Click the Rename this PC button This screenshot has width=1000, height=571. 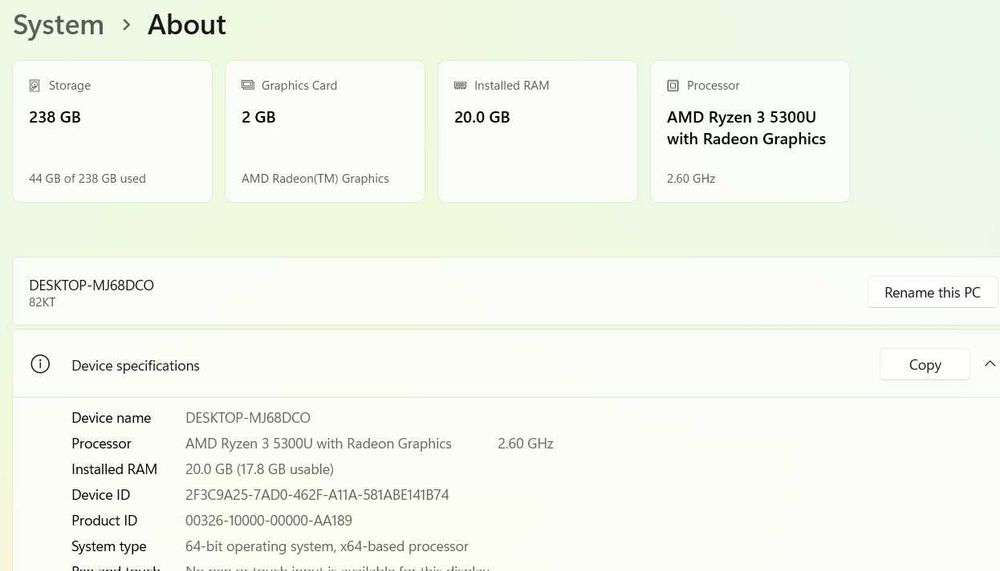coord(932,292)
